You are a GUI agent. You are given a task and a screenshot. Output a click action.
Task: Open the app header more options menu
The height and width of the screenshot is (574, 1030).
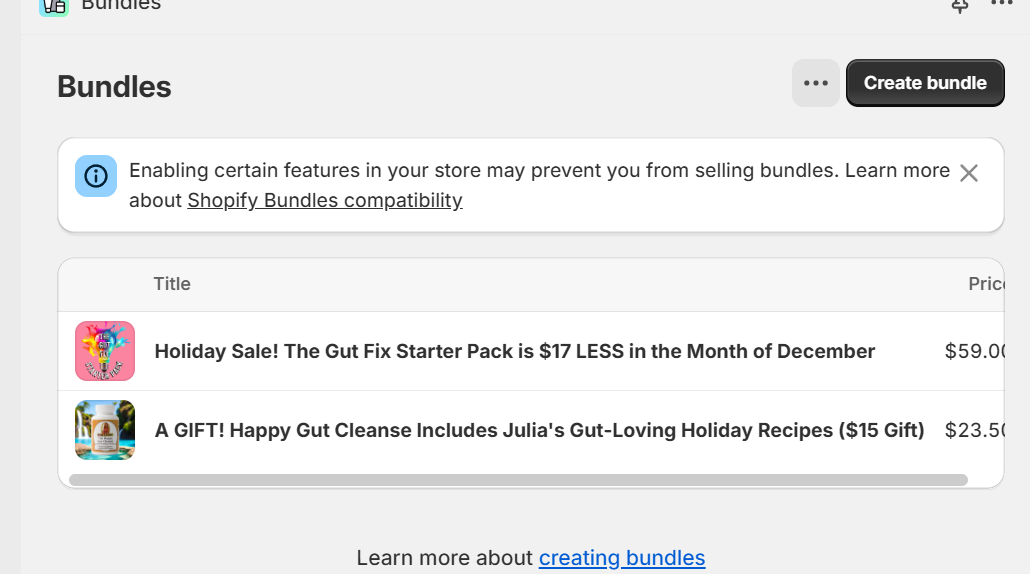(1001, 3)
